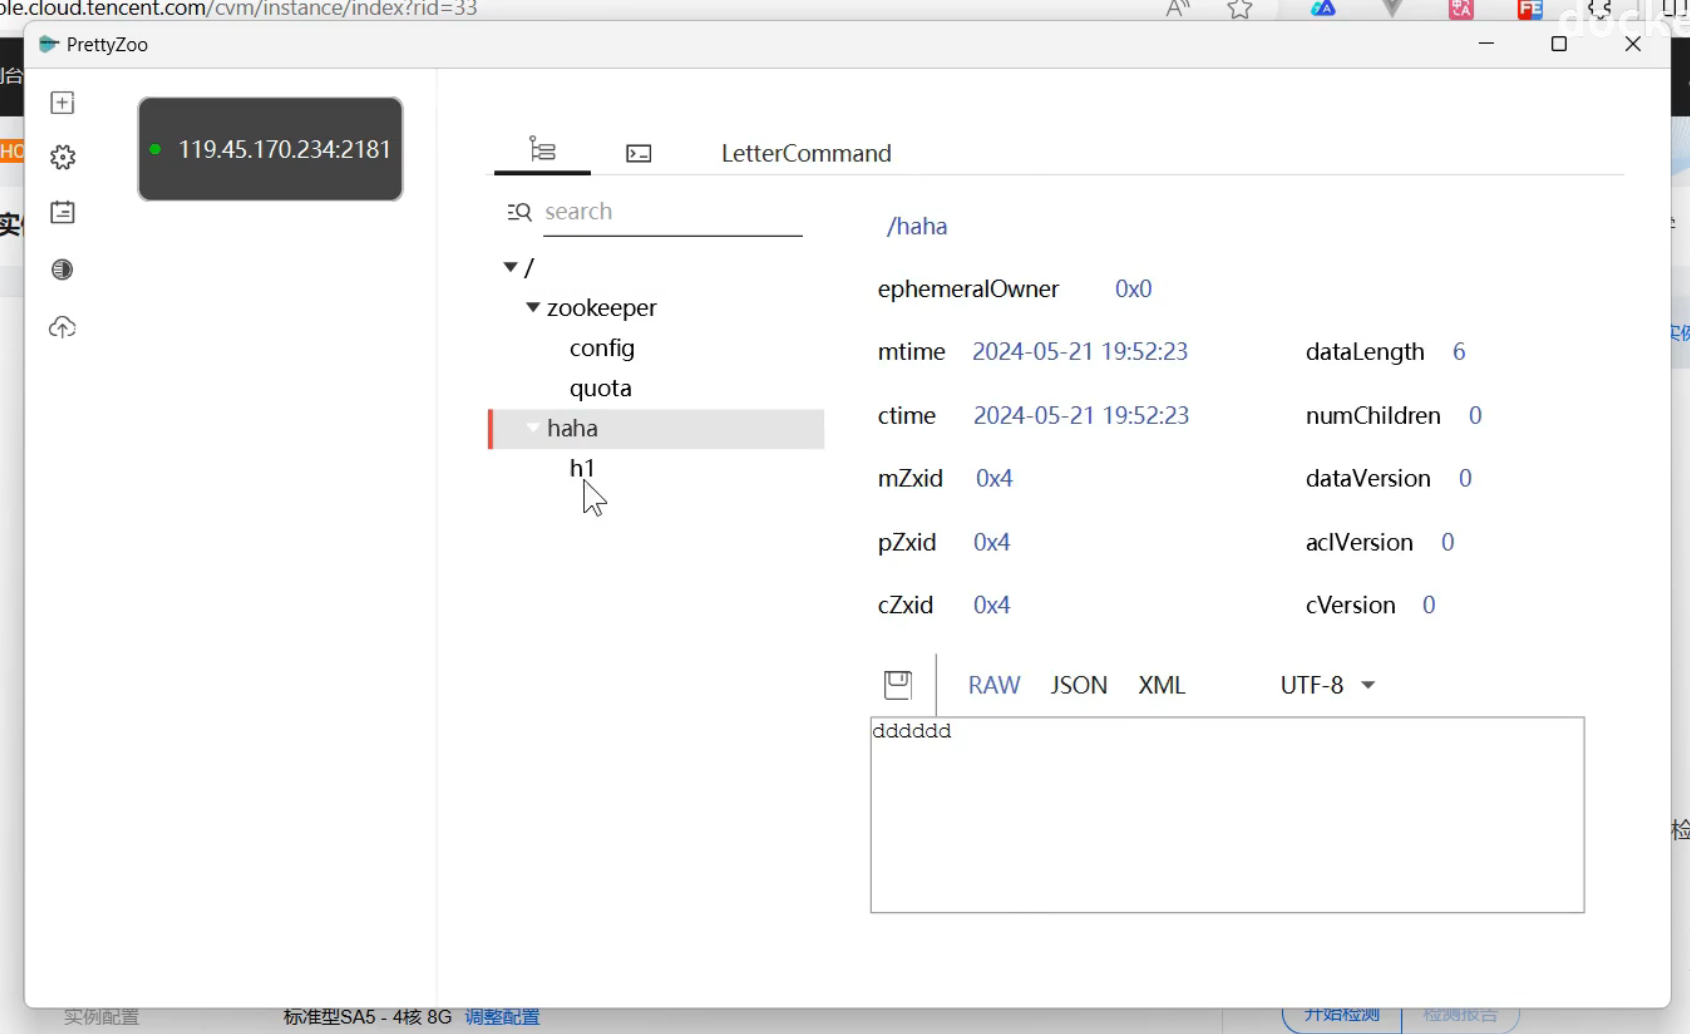Toggle the dark theme half-circle icon
The width and height of the screenshot is (1690, 1034).
(x=62, y=270)
